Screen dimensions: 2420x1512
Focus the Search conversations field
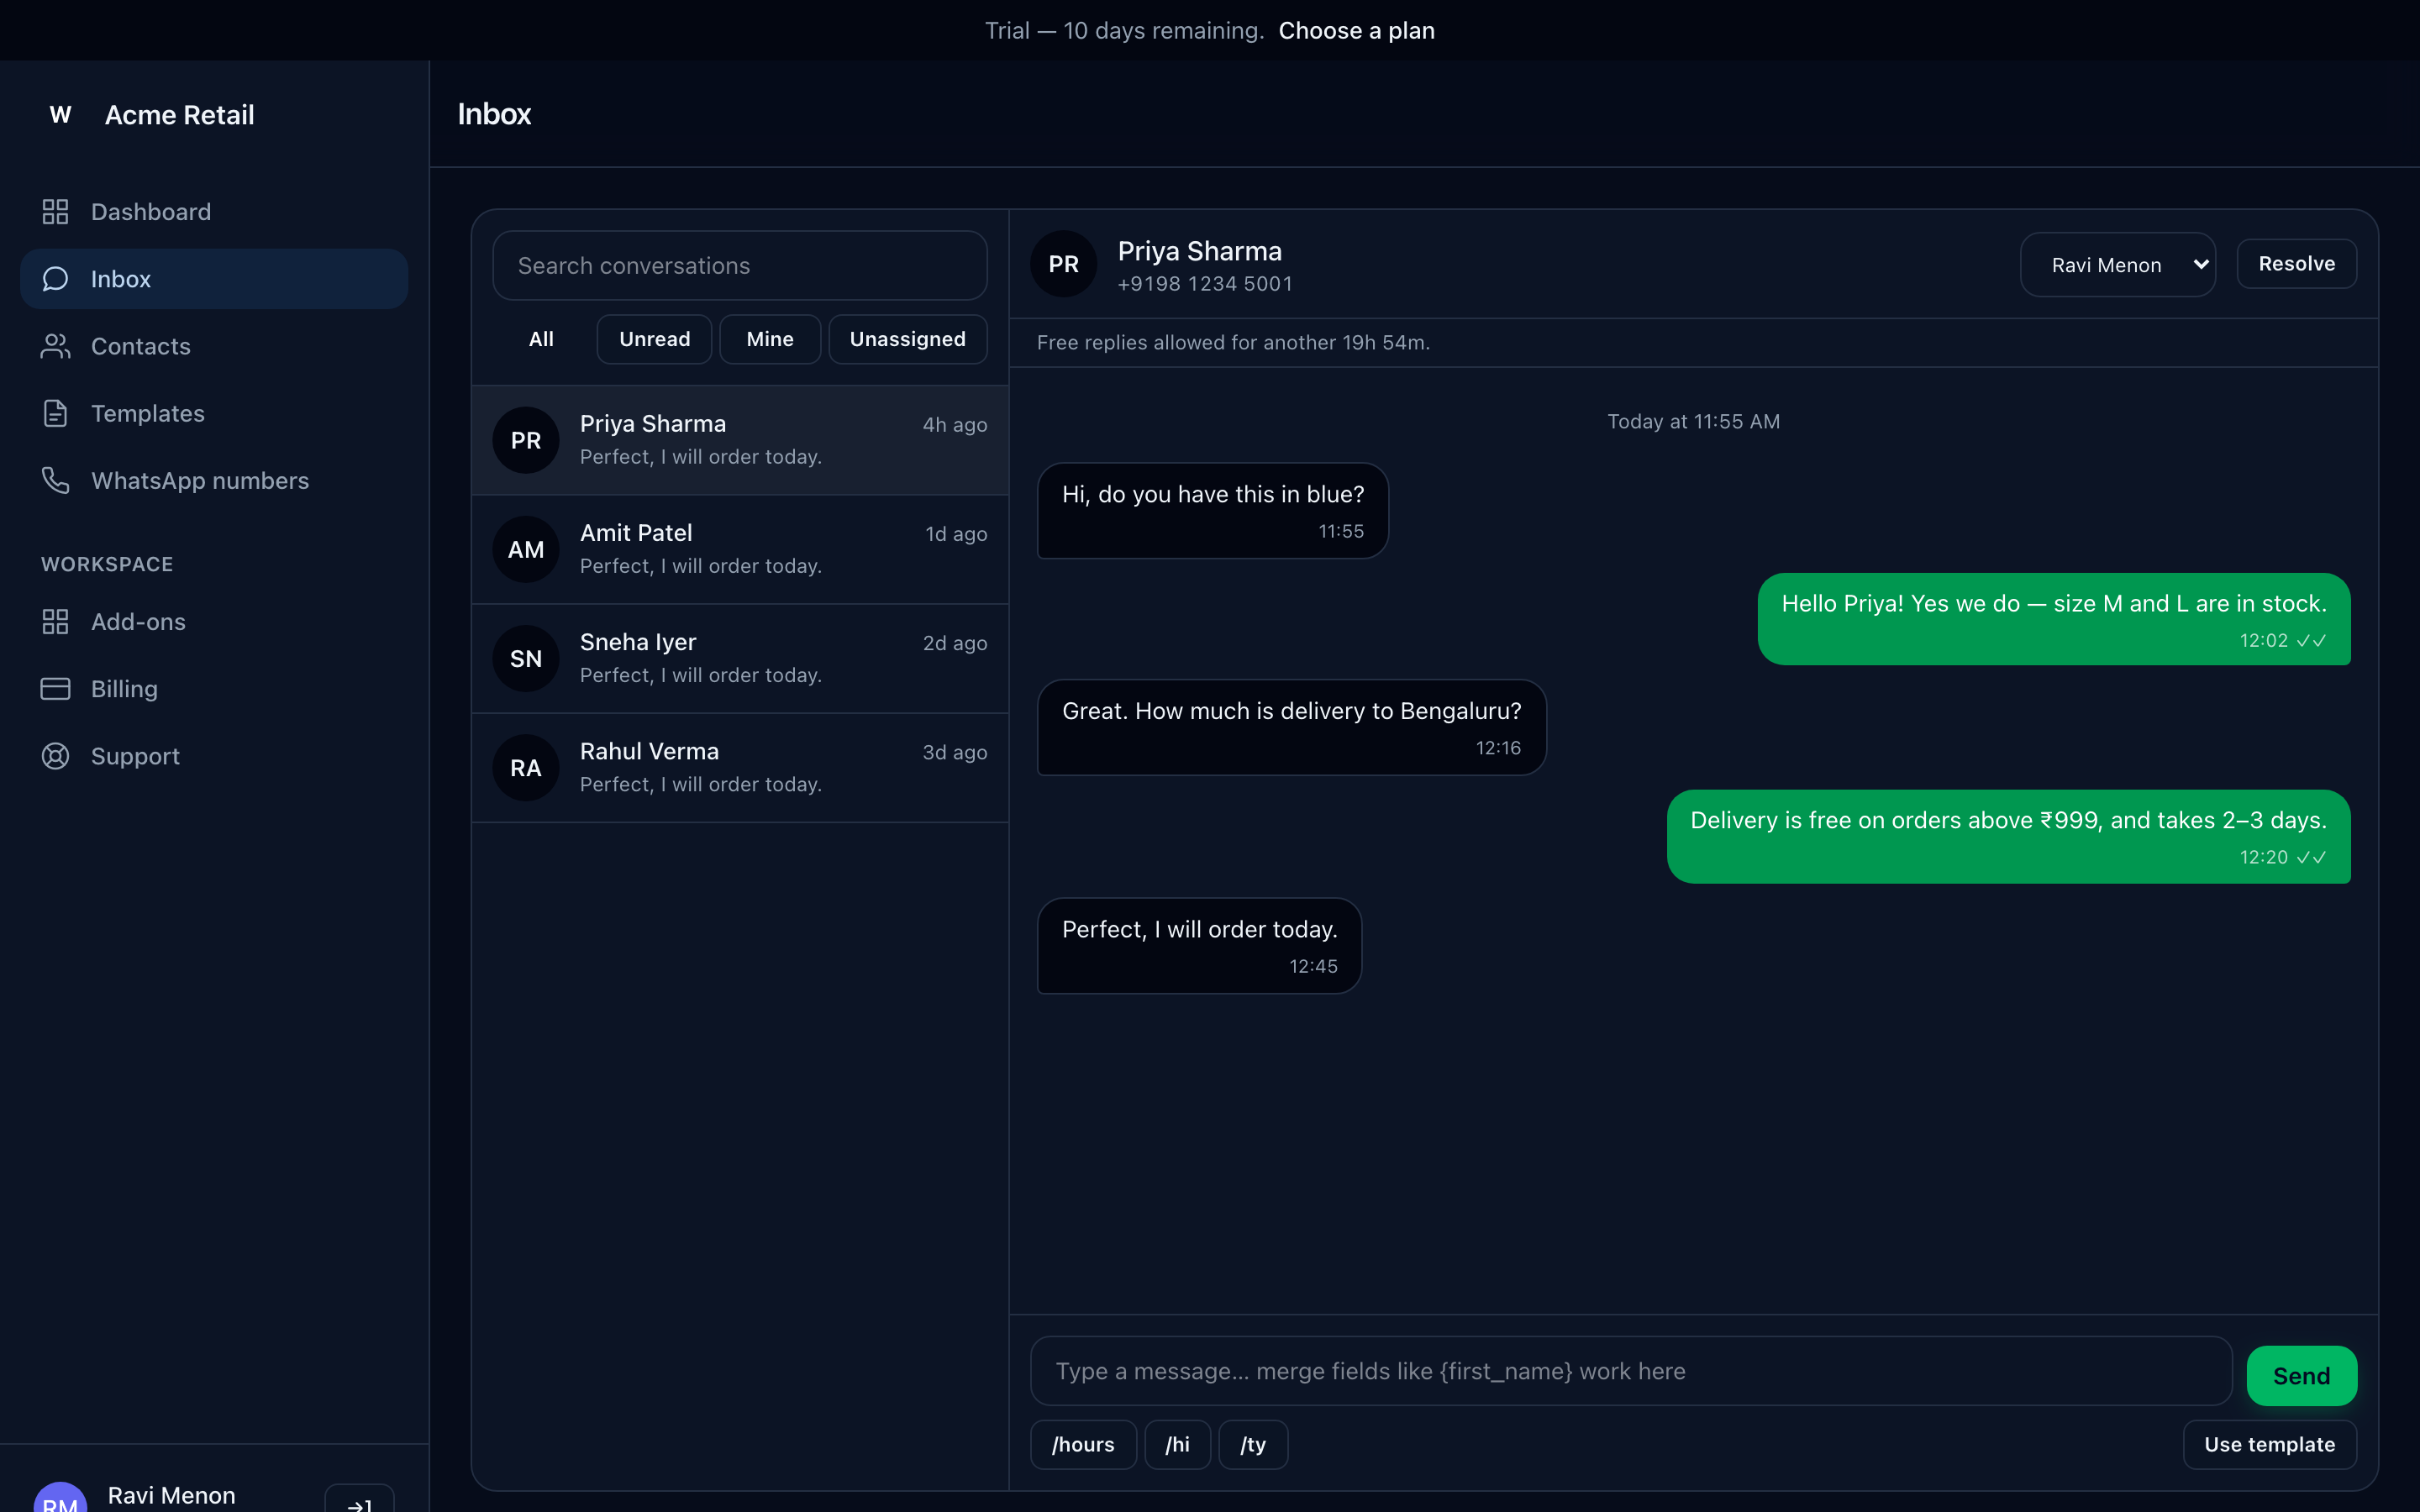[740, 265]
